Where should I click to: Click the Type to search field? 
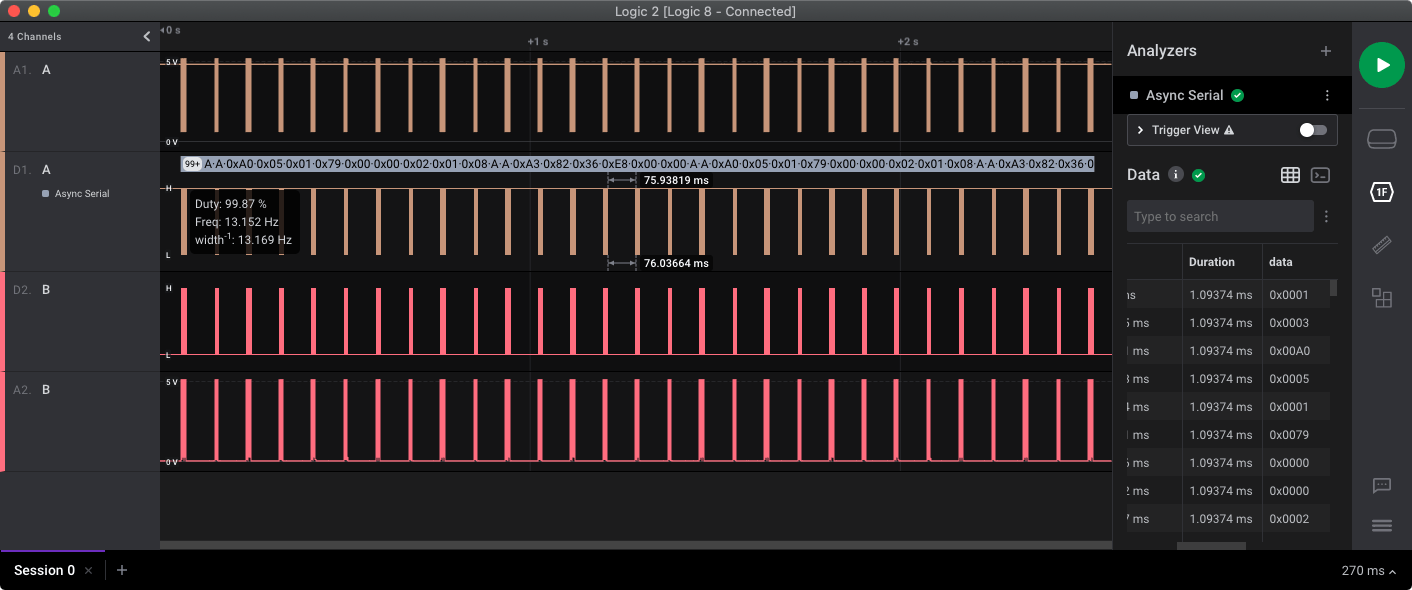1220,216
